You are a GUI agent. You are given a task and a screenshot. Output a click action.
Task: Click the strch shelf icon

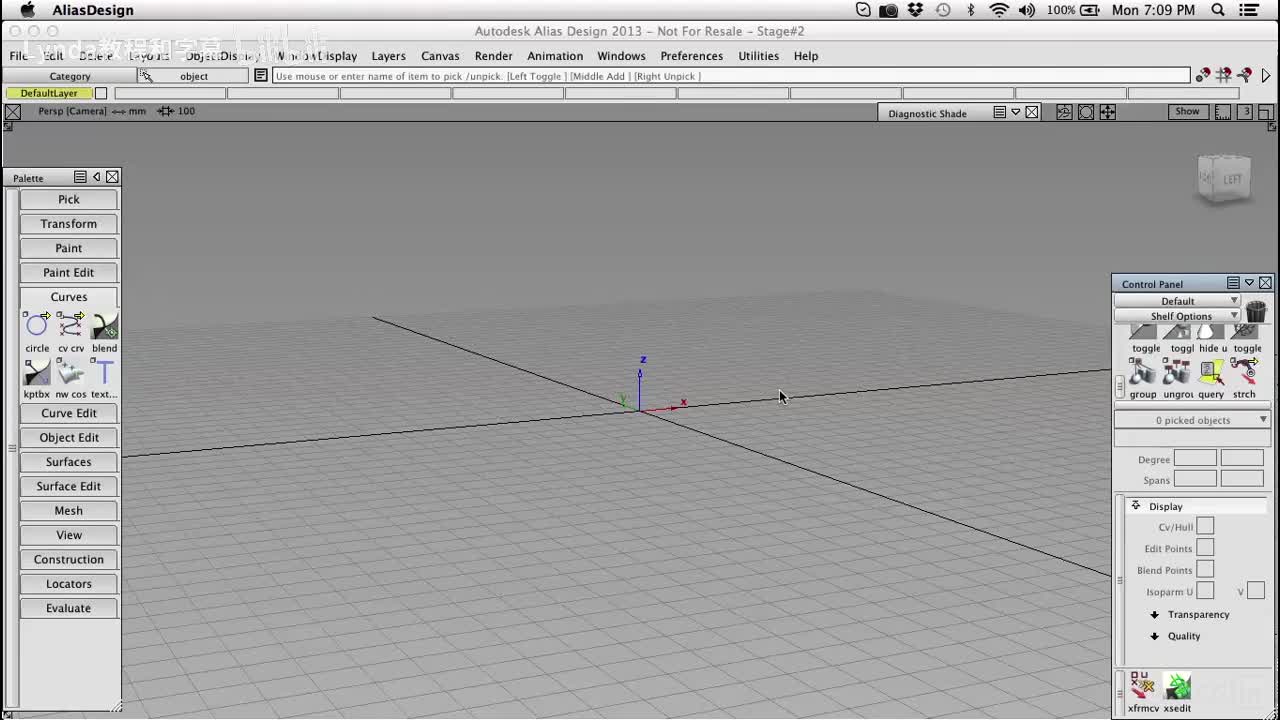click(x=1244, y=372)
